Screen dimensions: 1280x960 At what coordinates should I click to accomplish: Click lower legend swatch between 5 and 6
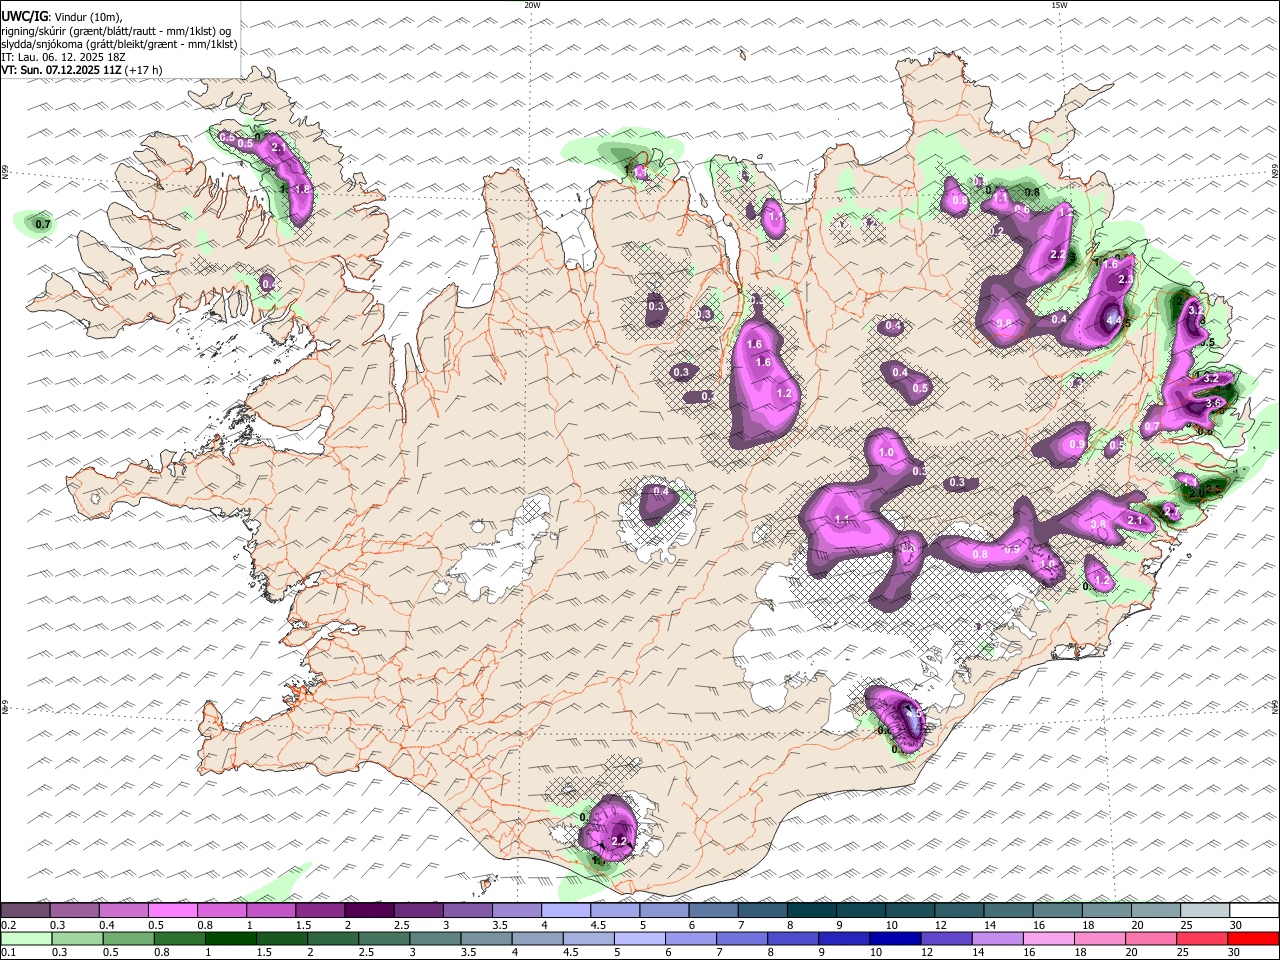click(638, 939)
